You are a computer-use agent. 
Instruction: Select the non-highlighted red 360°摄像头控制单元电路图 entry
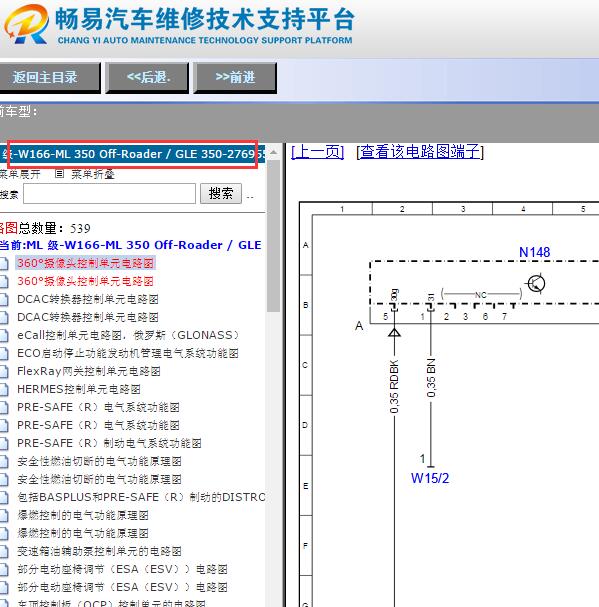tap(86, 281)
